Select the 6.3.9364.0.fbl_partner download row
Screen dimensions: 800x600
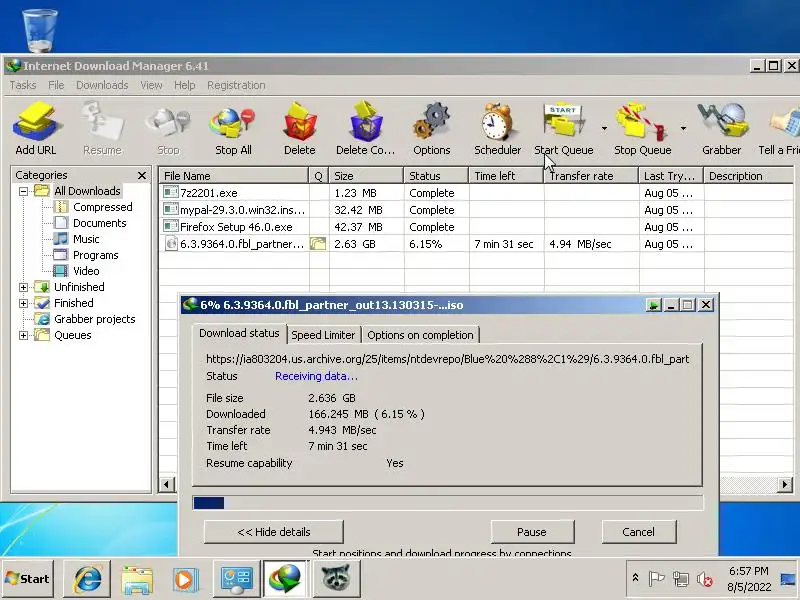pos(476,244)
